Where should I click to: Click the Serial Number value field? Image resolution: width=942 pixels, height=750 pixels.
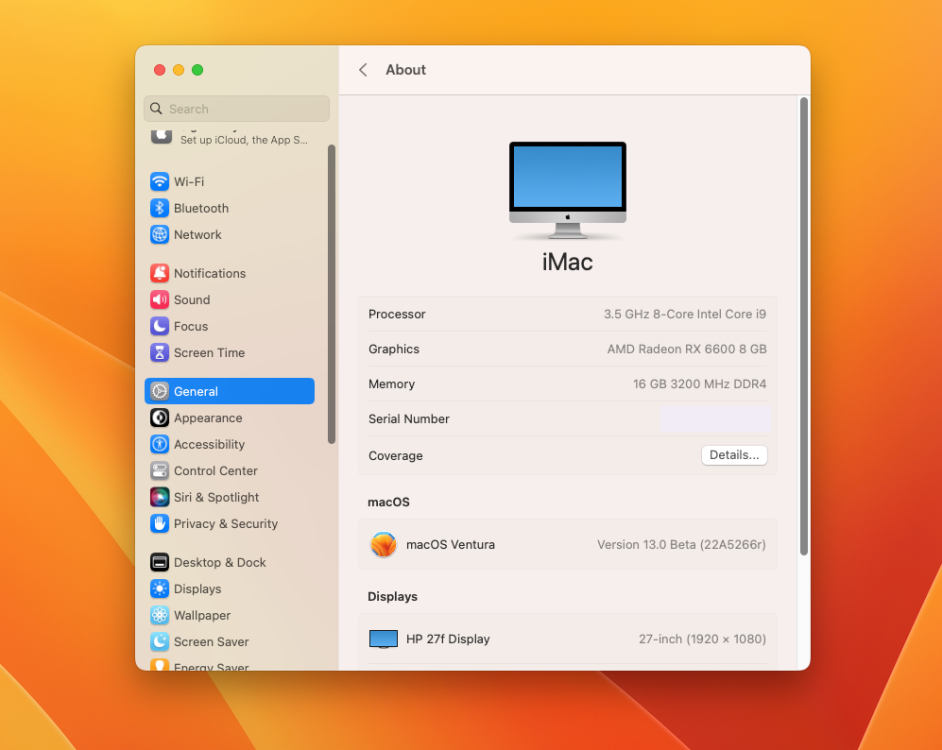point(715,419)
